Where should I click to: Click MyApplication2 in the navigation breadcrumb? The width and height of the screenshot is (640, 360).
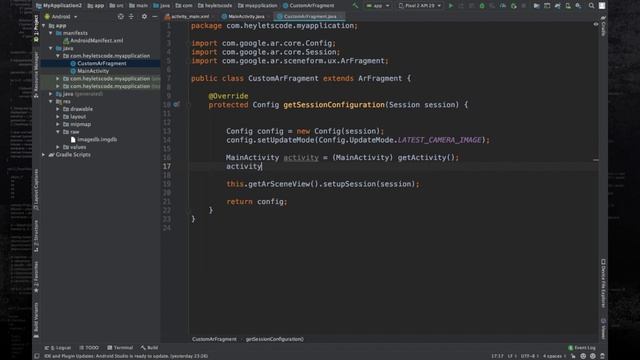tap(59, 6)
